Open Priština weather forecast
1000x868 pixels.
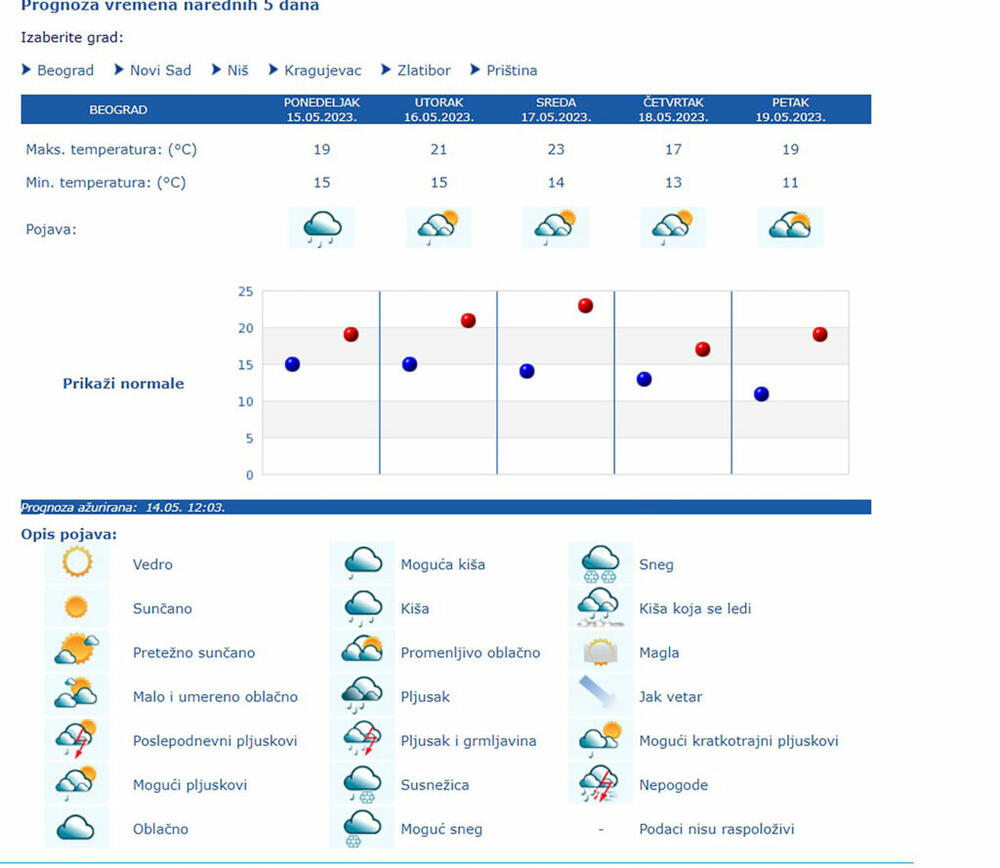point(511,70)
